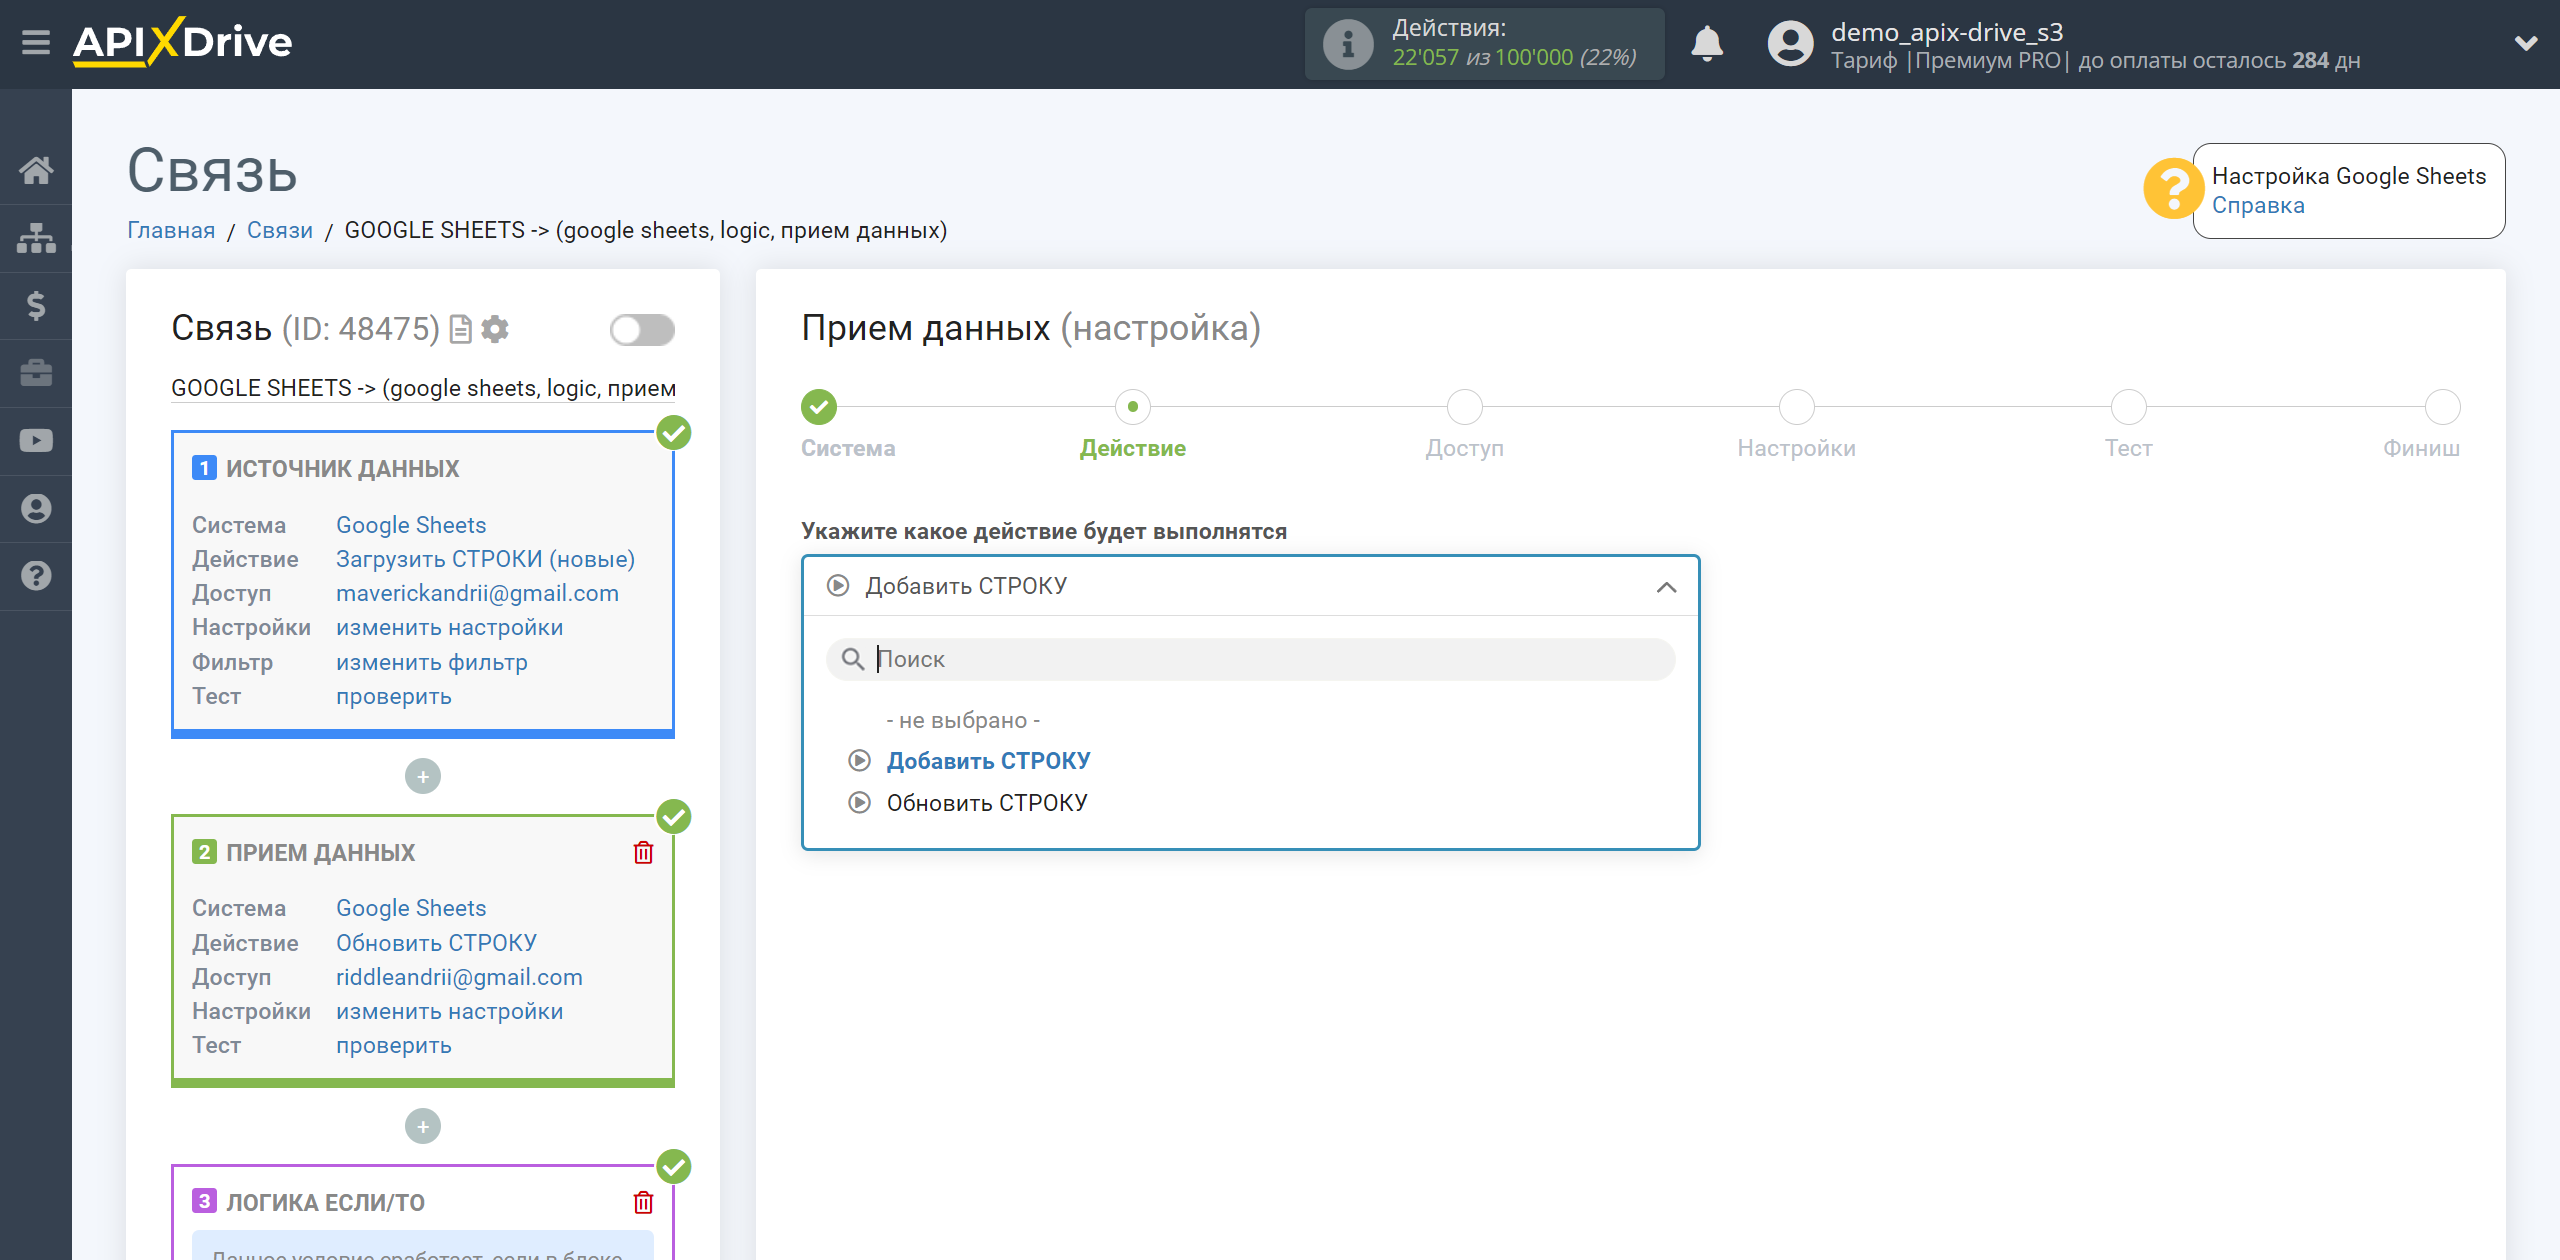Toggle the connection on/off switch

[642, 330]
